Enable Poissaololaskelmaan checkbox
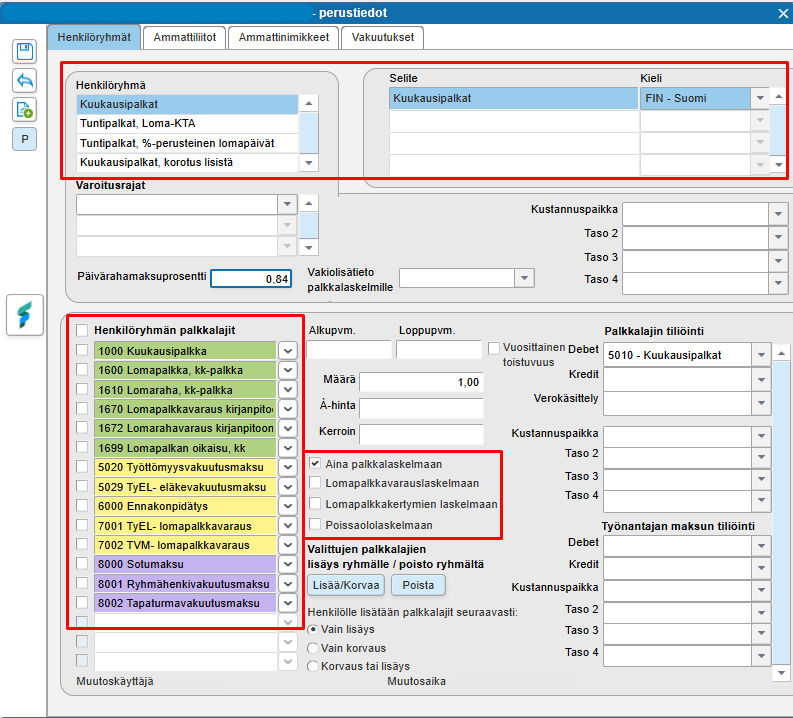 [315, 524]
